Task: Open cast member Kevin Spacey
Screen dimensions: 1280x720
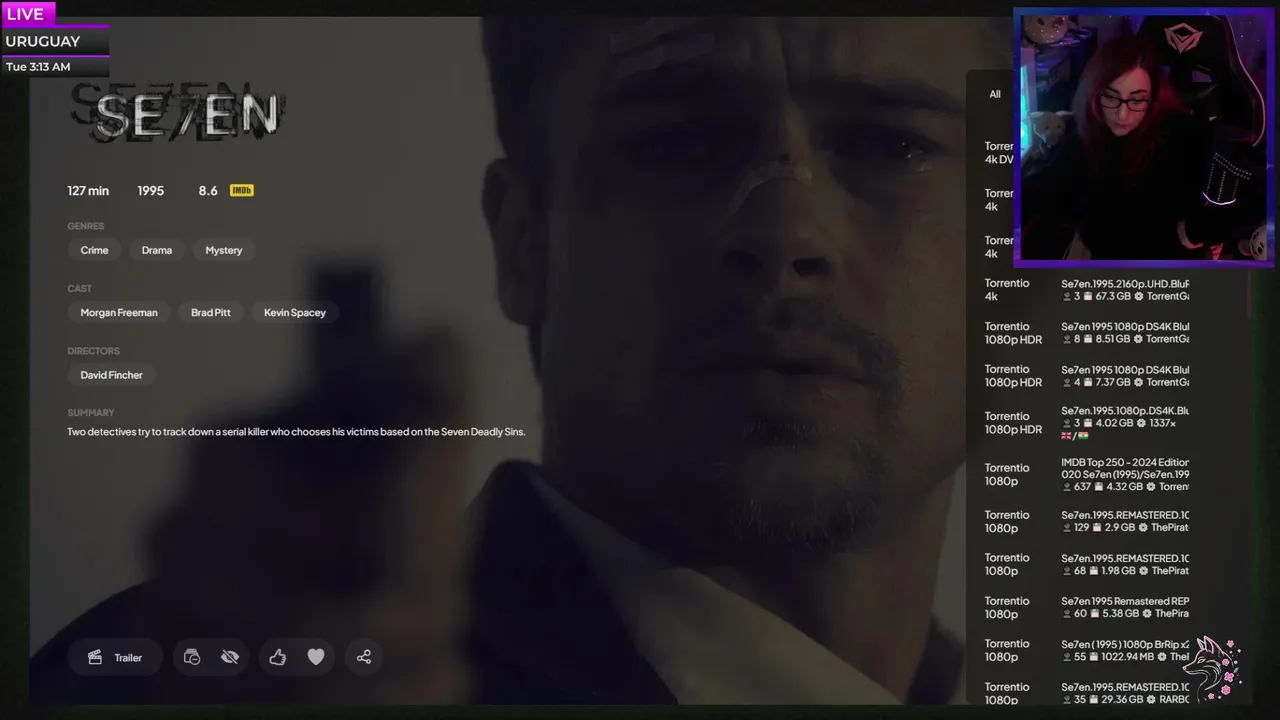Action: (x=295, y=312)
